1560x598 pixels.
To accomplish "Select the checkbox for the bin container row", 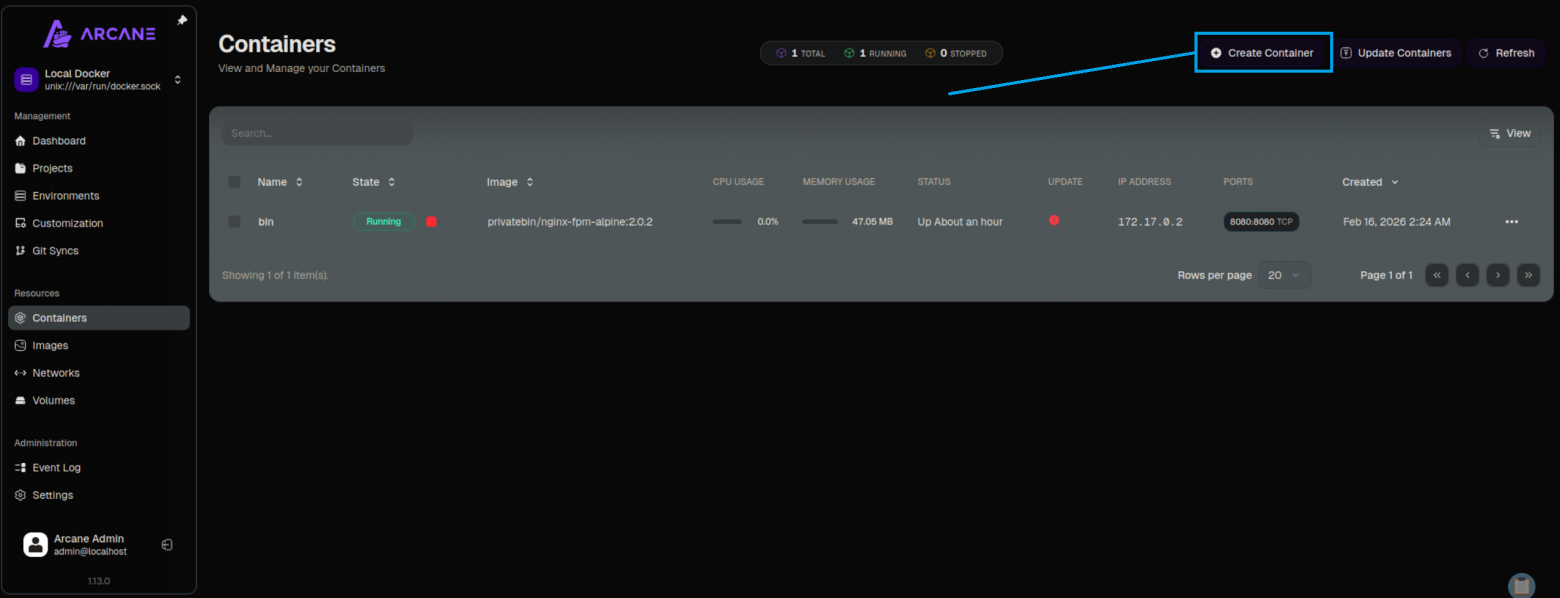I will [x=233, y=221].
